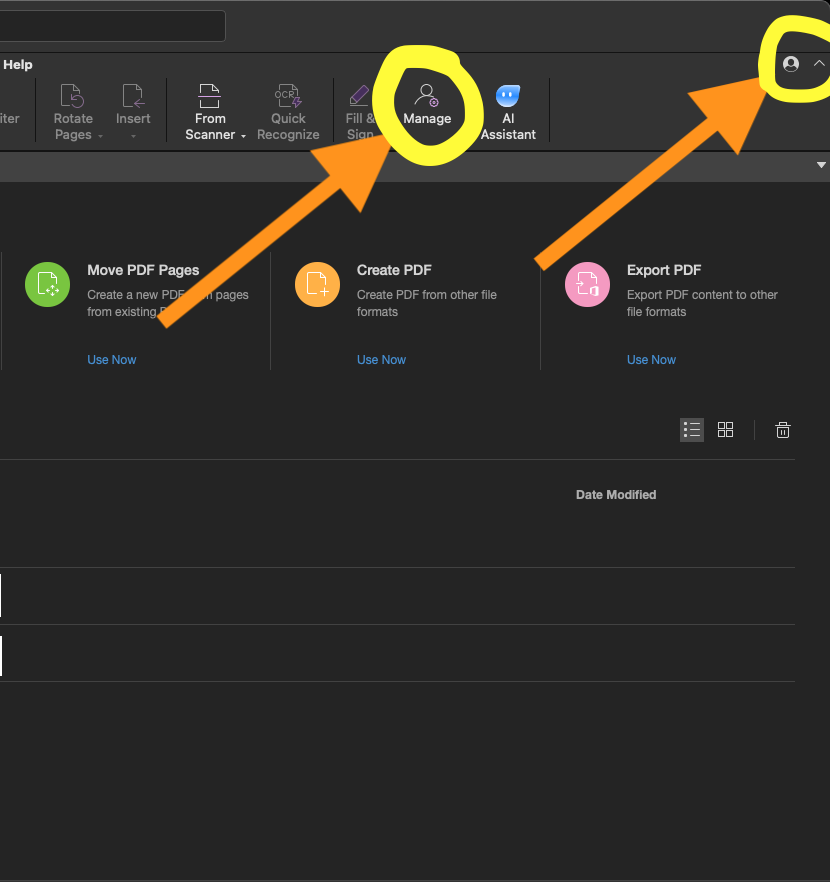Click the pink Export PDF icon

click(x=587, y=284)
